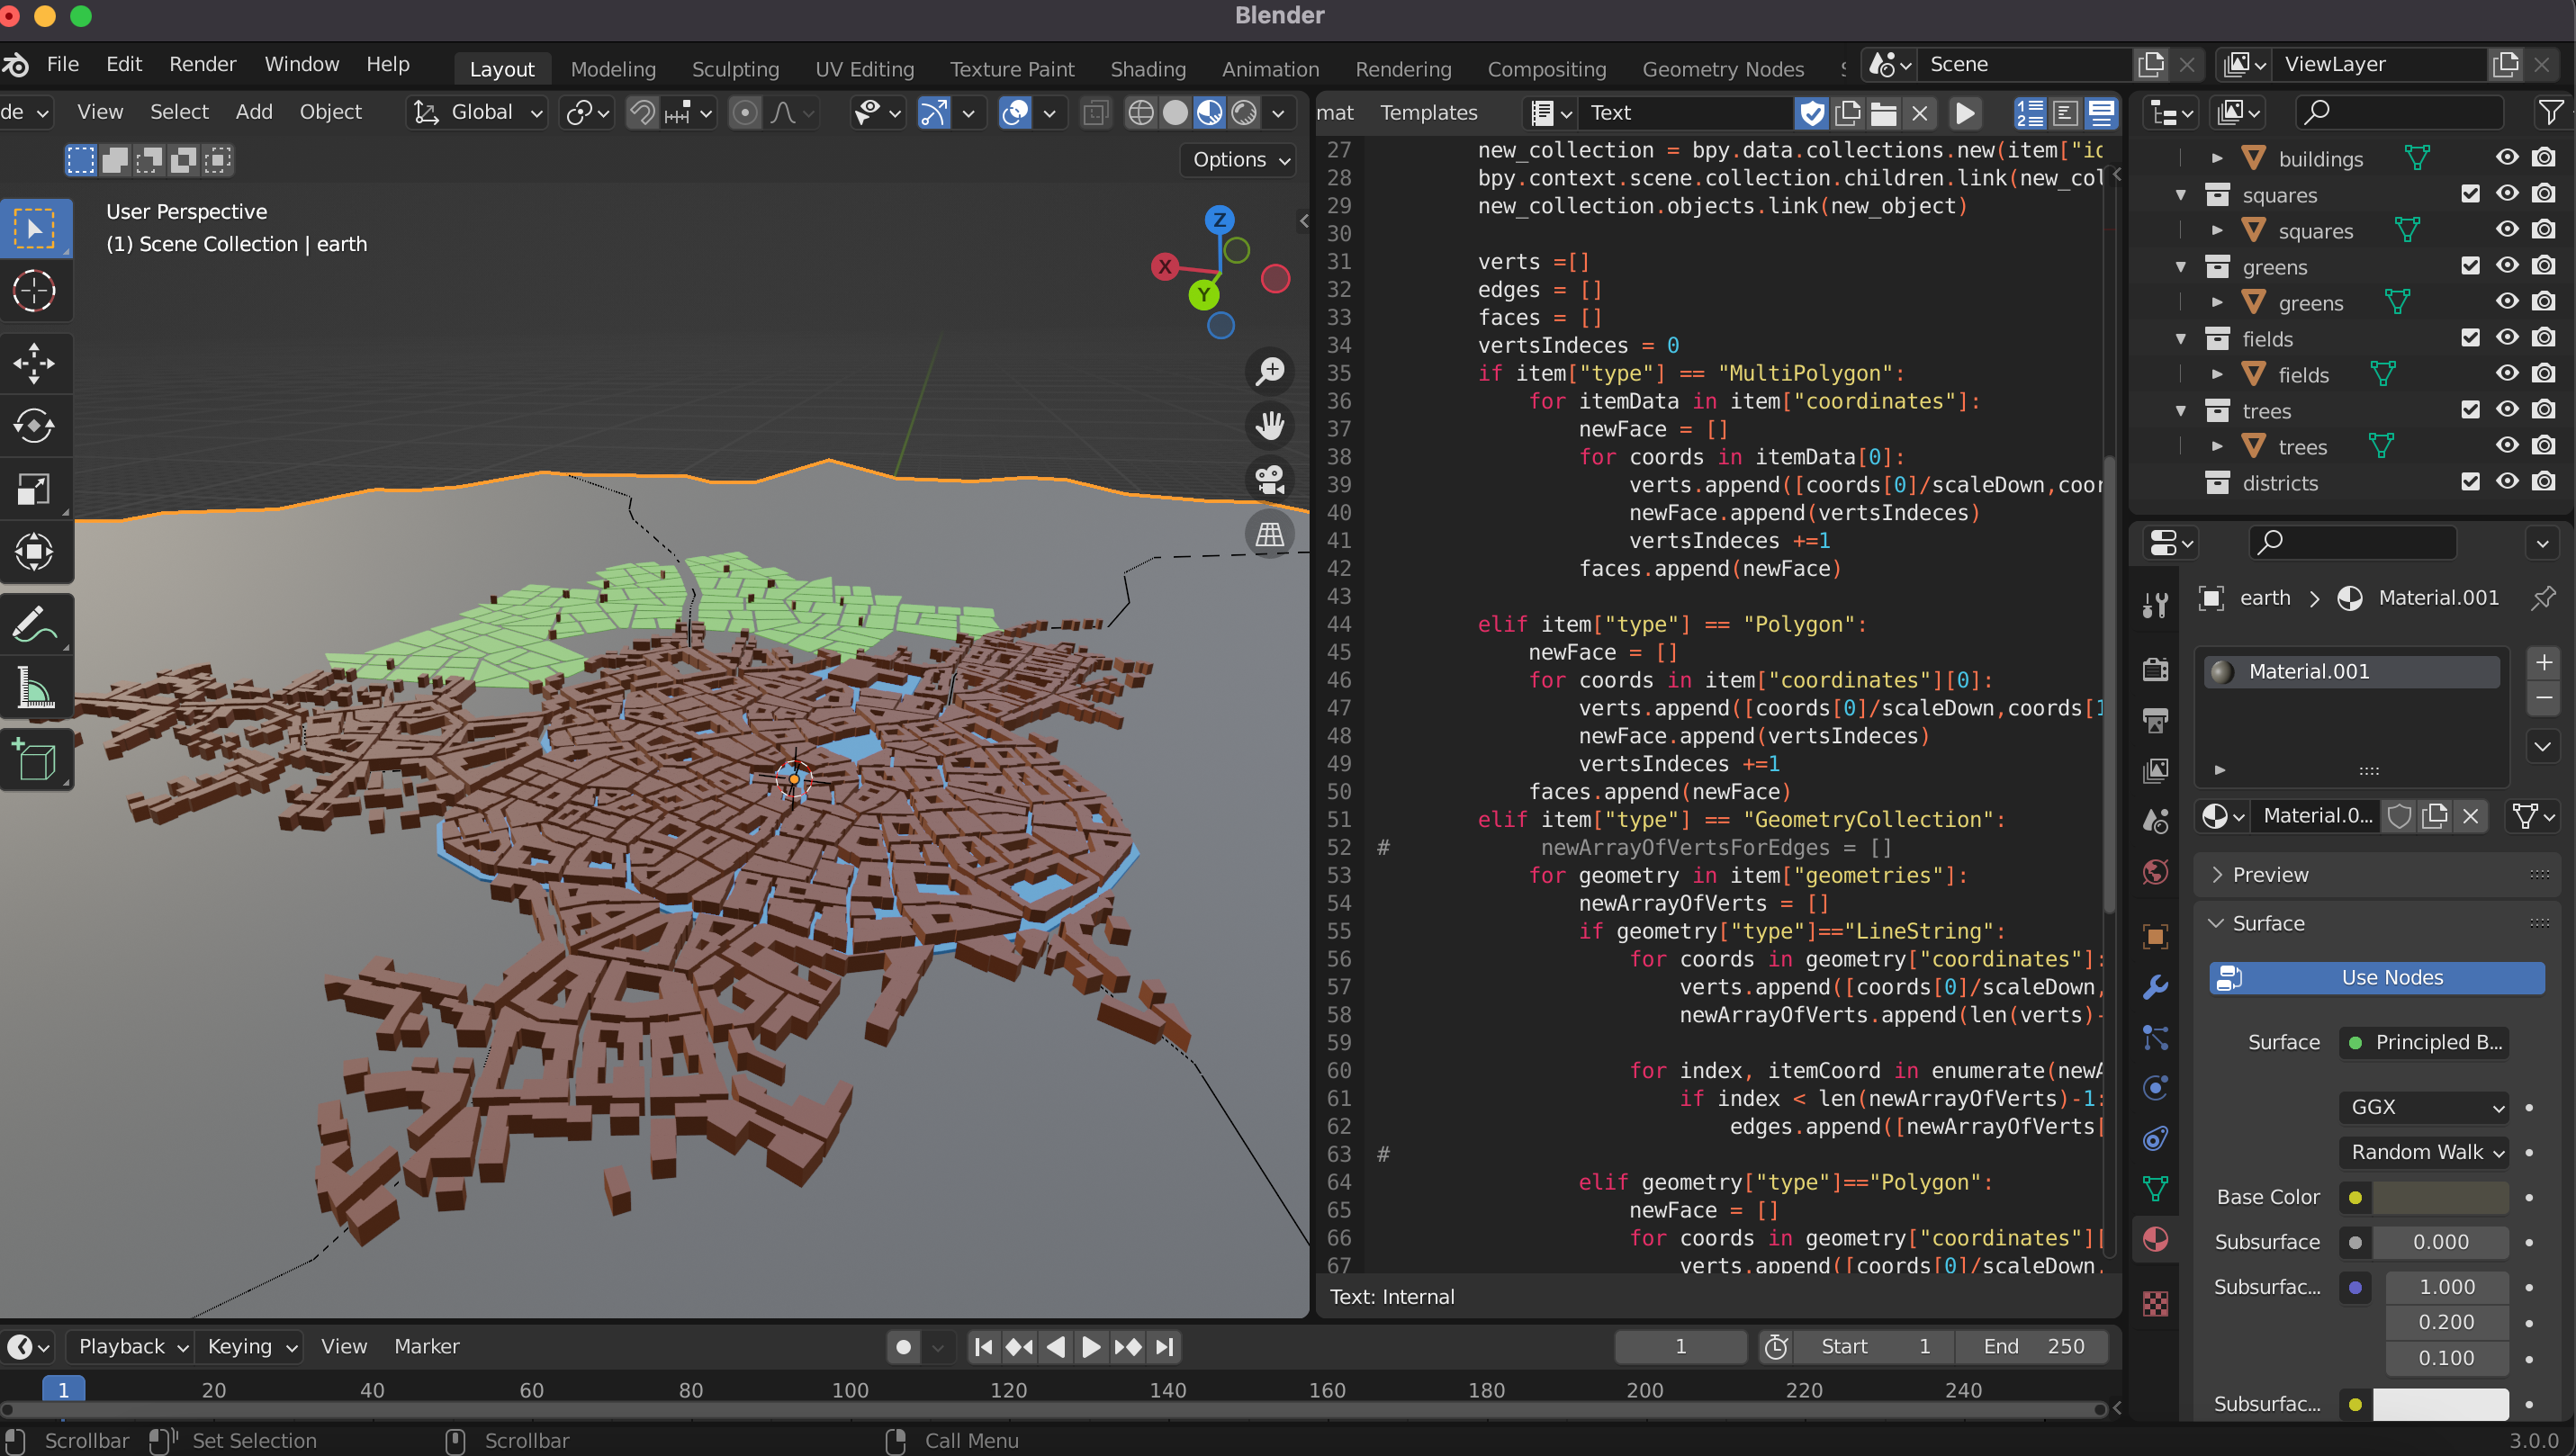Click the Principled BSDF surface shader button
Image resolution: width=2576 pixels, height=1456 pixels.
click(x=2424, y=1042)
